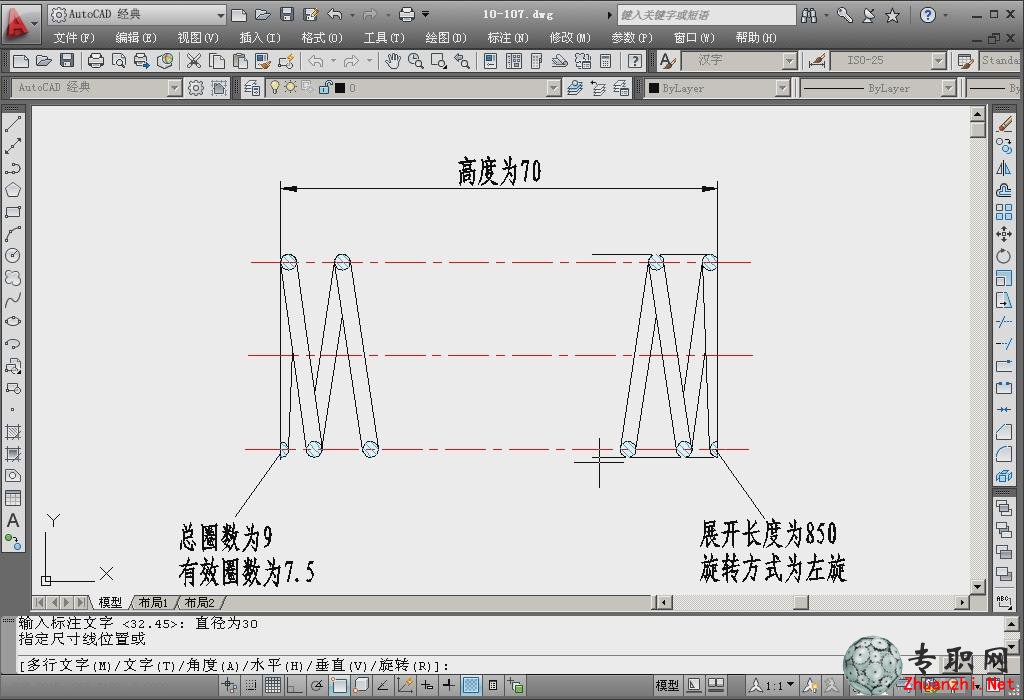Toggle Grid Display in status bar
The width and height of the screenshot is (1024, 700).
pos(273,685)
